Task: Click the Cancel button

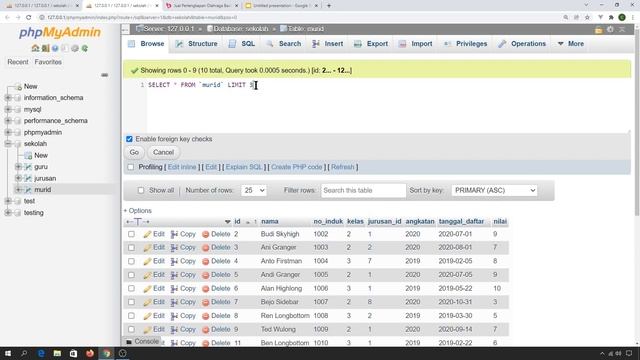Action: tap(163, 152)
